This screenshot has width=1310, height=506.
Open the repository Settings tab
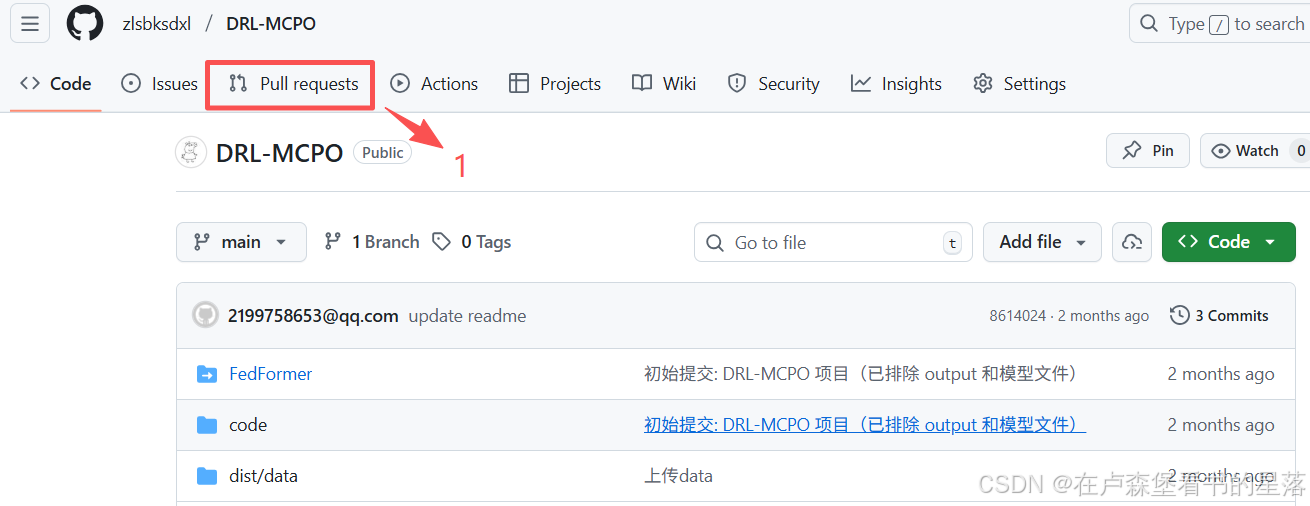click(x=1019, y=84)
